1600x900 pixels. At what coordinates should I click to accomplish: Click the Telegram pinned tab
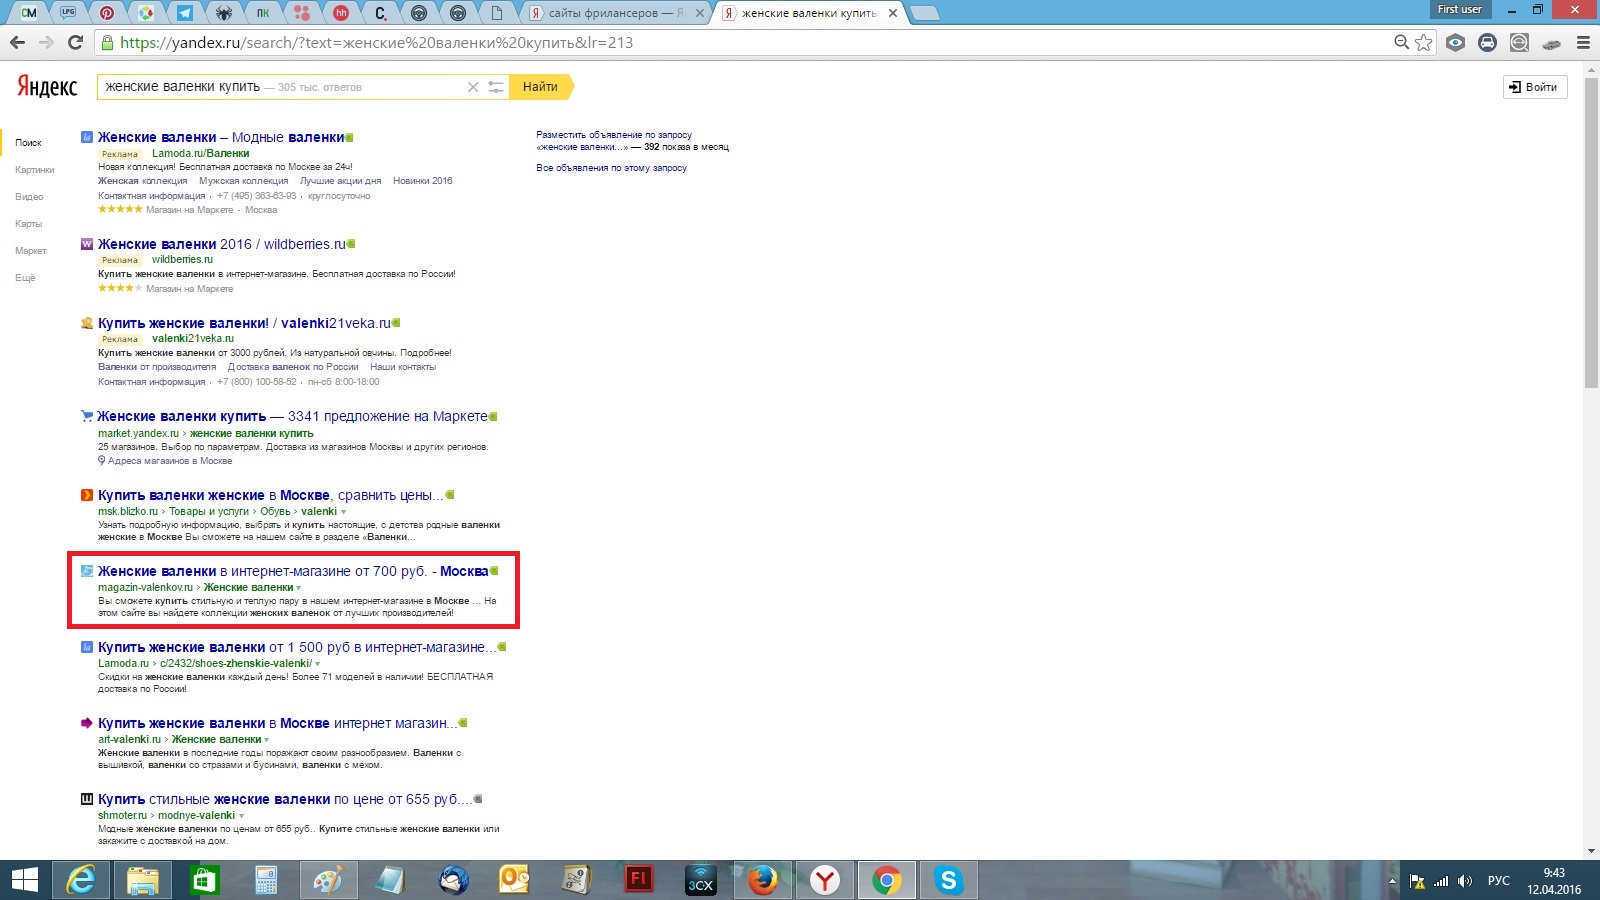coord(185,13)
